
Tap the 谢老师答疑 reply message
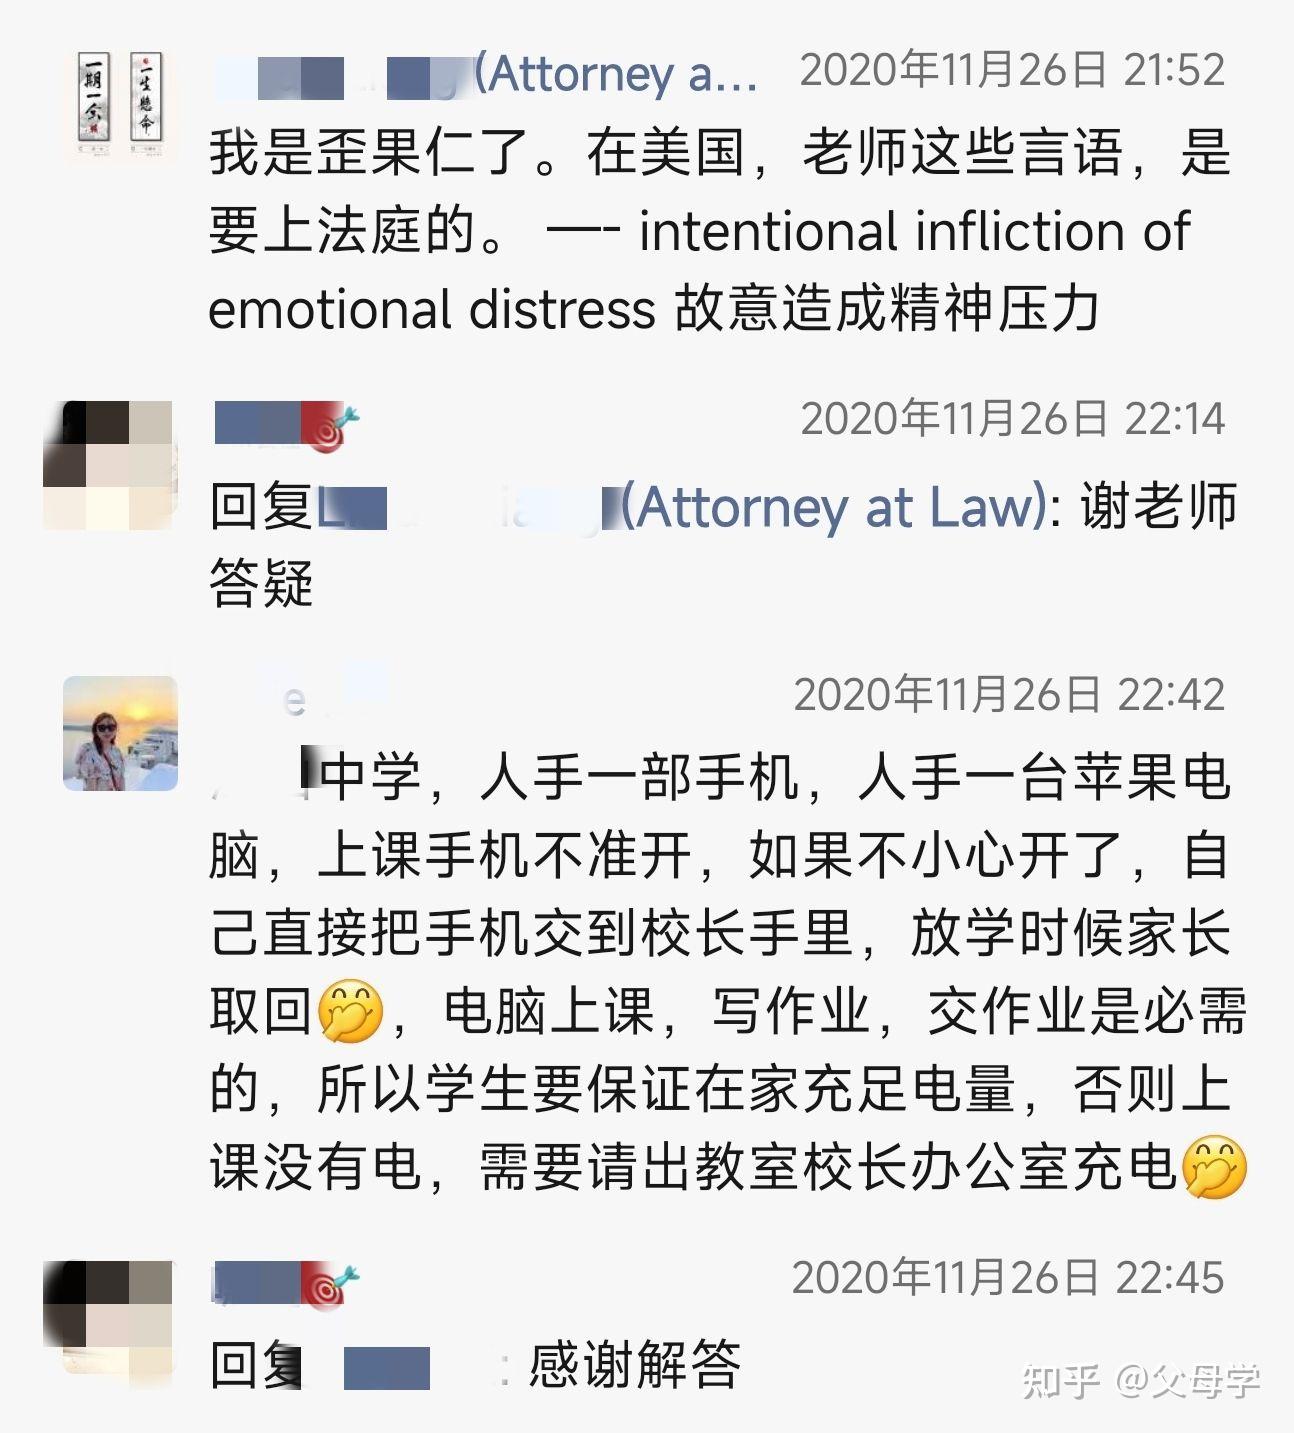(x=723, y=544)
